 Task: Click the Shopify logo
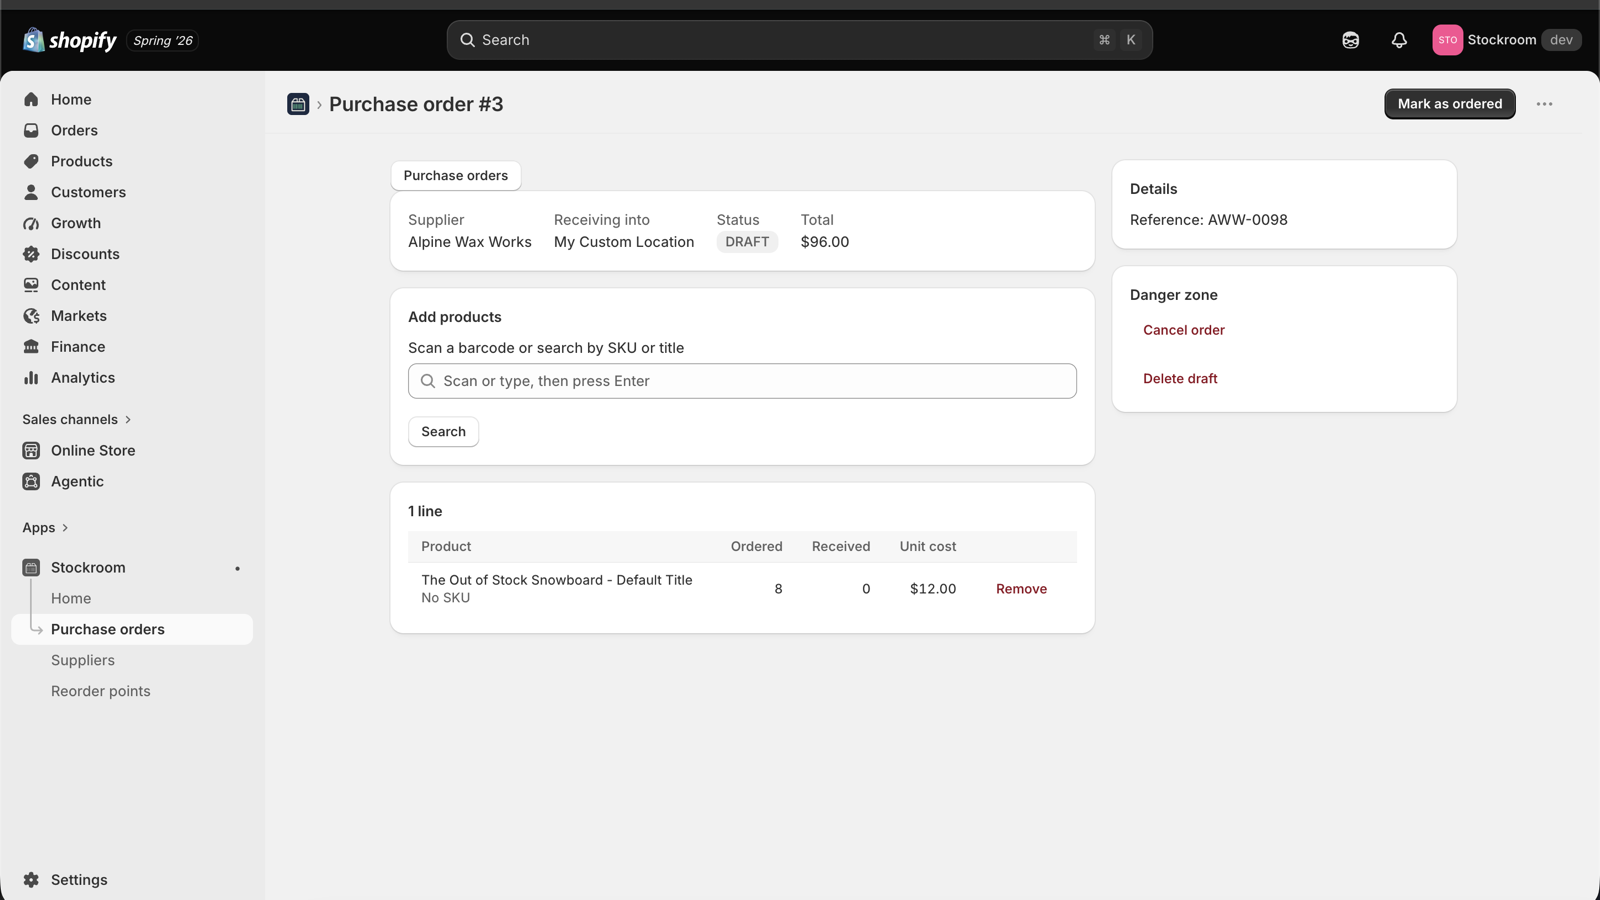(69, 40)
